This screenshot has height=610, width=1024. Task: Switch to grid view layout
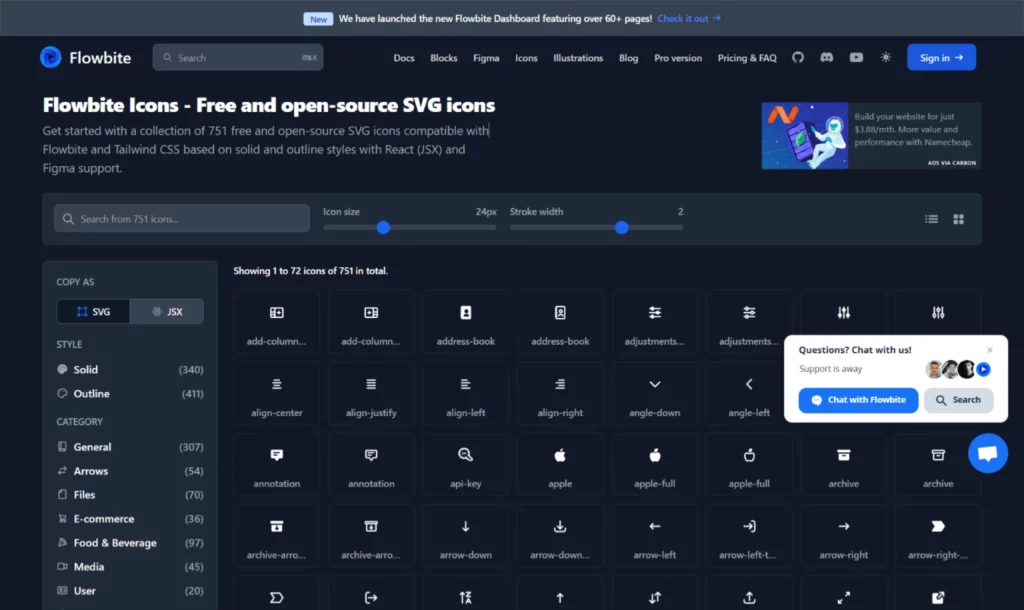958,219
